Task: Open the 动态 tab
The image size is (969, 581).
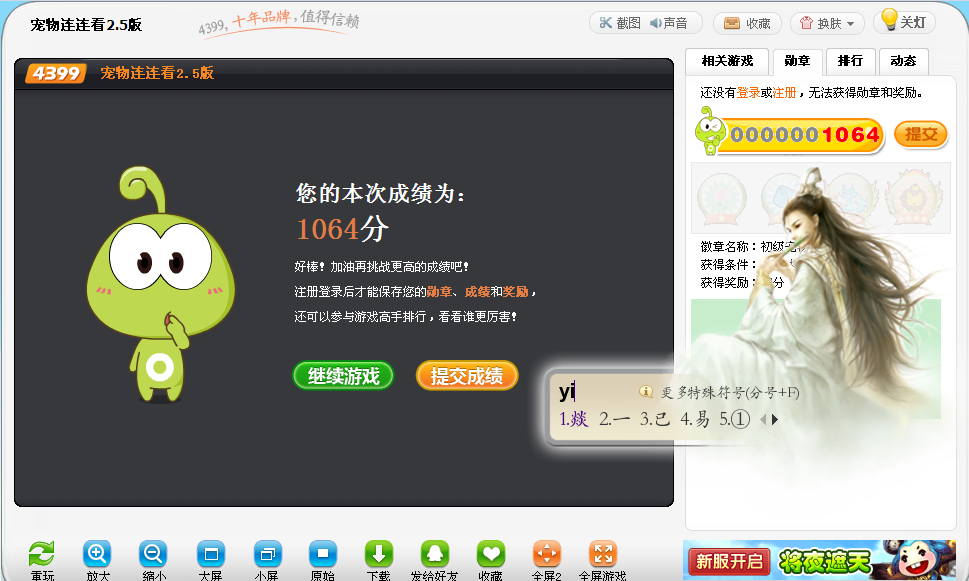Action: (x=903, y=61)
